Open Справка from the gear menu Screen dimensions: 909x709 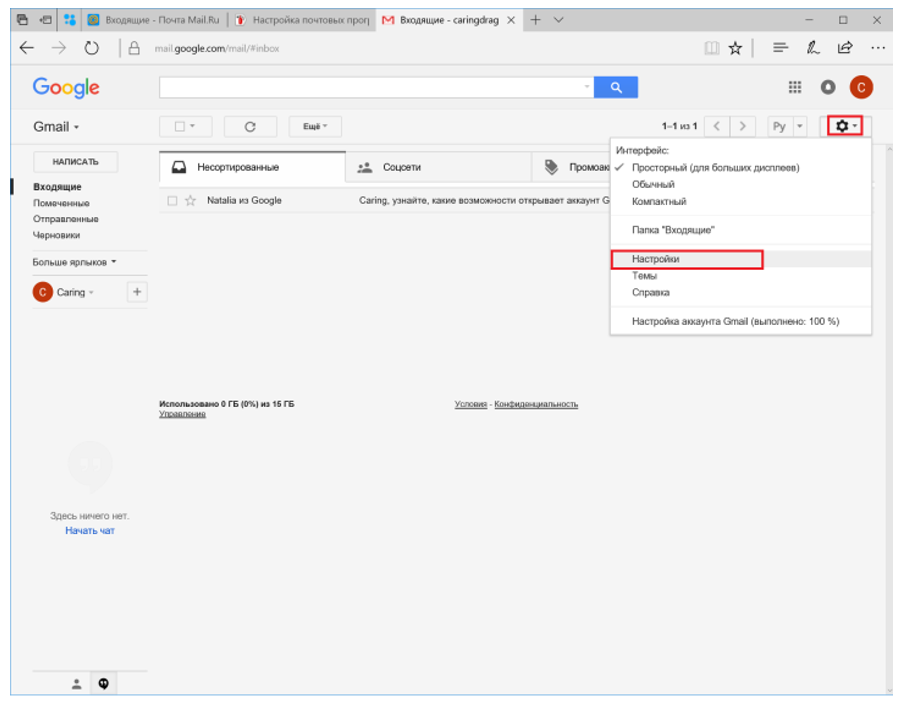pos(650,293)
